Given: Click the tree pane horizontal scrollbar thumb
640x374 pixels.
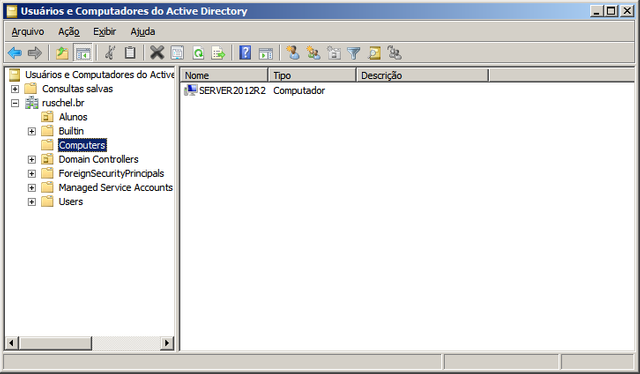Looking at the screenshot, I should [56, 343].
